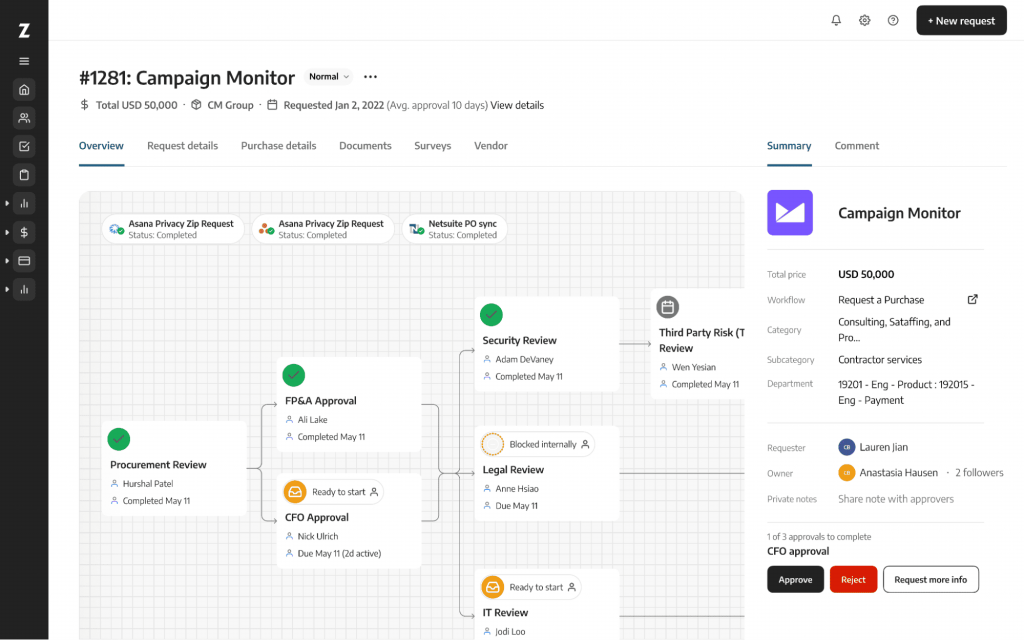Switch to the Comment tab

[857, 146]
